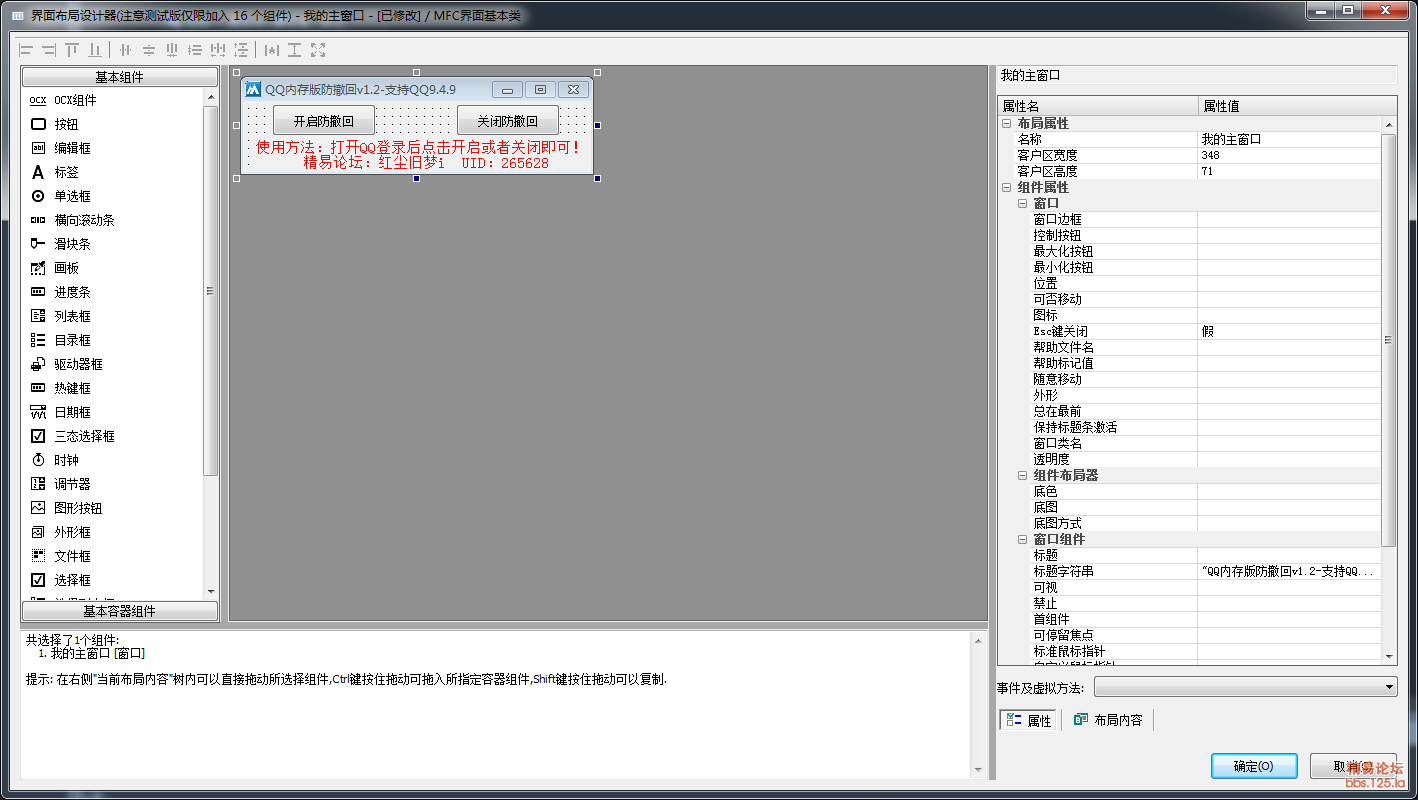
Task: Click the 基本组件 section header
Action: (119, 77)
